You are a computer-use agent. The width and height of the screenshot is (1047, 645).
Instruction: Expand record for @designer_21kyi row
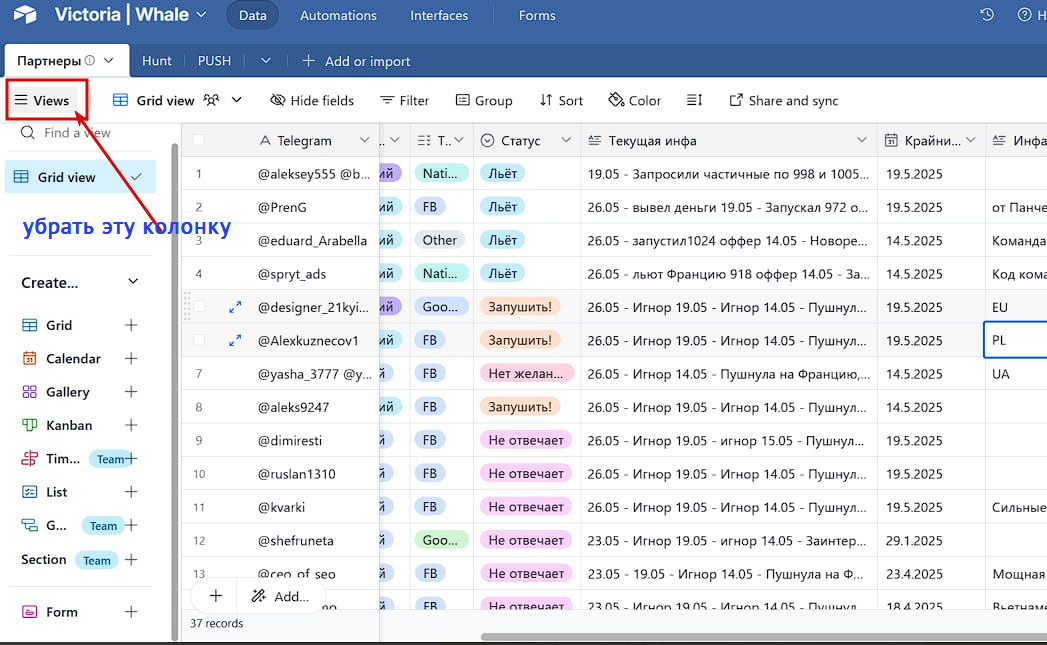tap(235, 307)
